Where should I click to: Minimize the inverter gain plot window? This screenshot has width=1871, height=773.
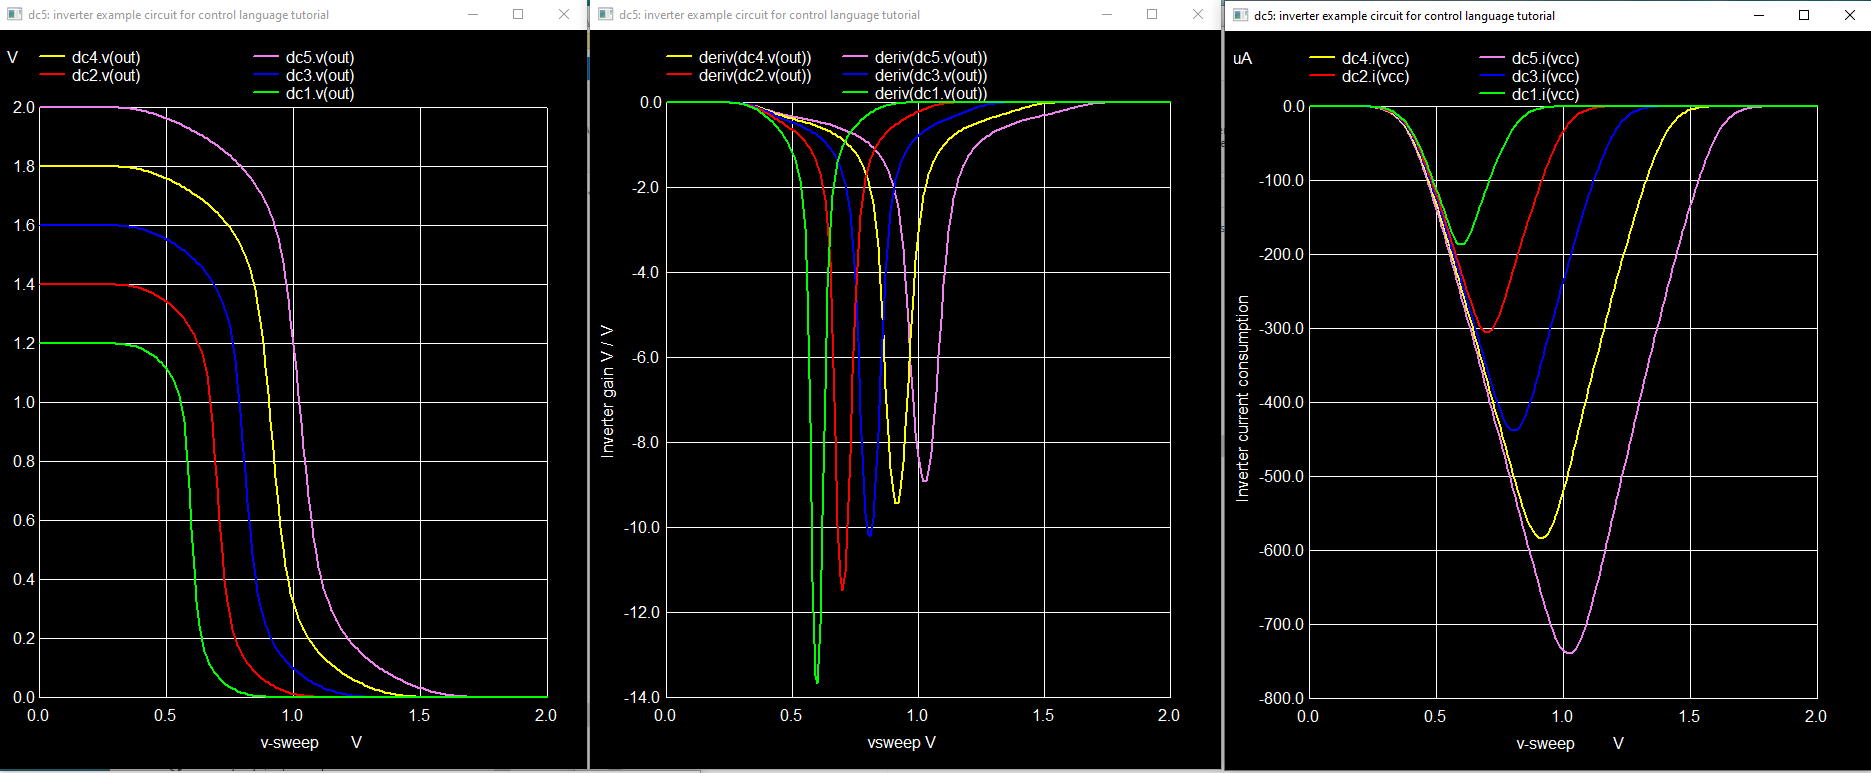point(1107,15)
